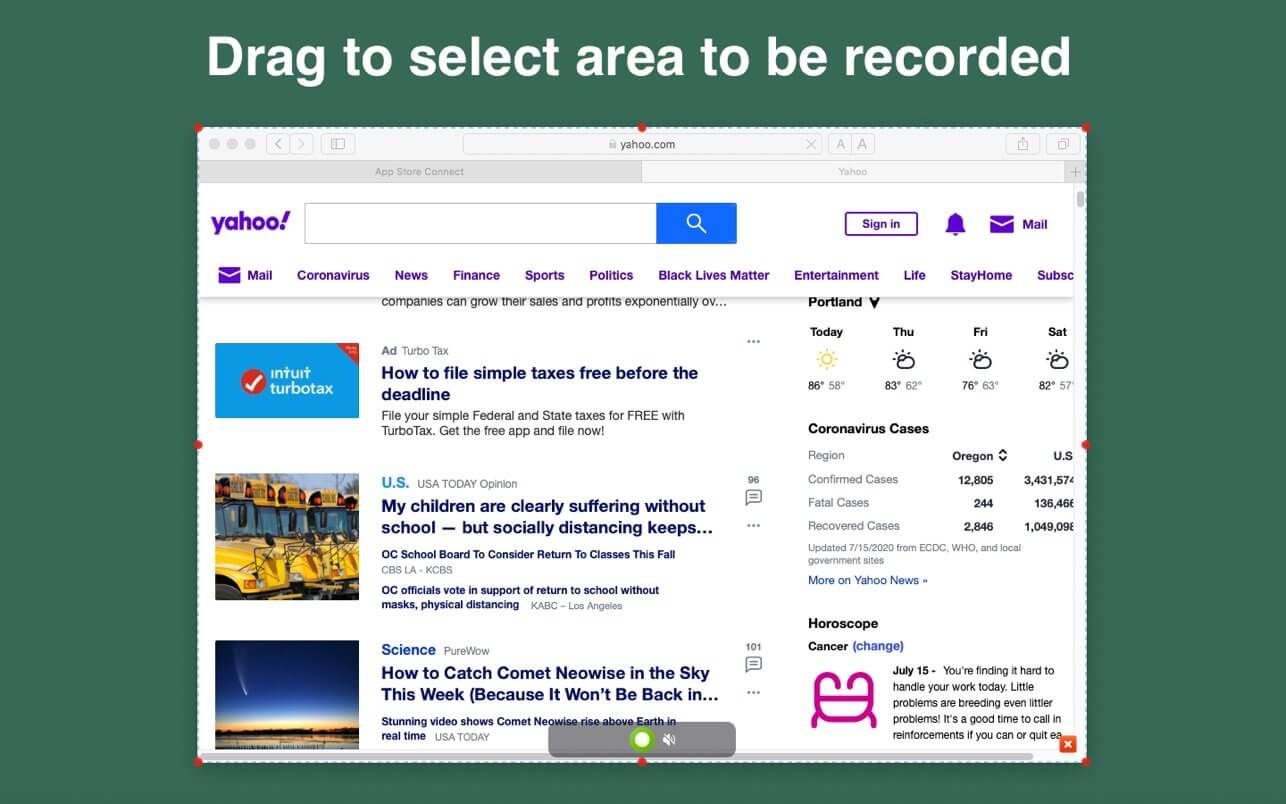Open comments on the Comet Neowise article
Image resolution: width=1286 pixels, height=804 pixels.
(753, 663)
